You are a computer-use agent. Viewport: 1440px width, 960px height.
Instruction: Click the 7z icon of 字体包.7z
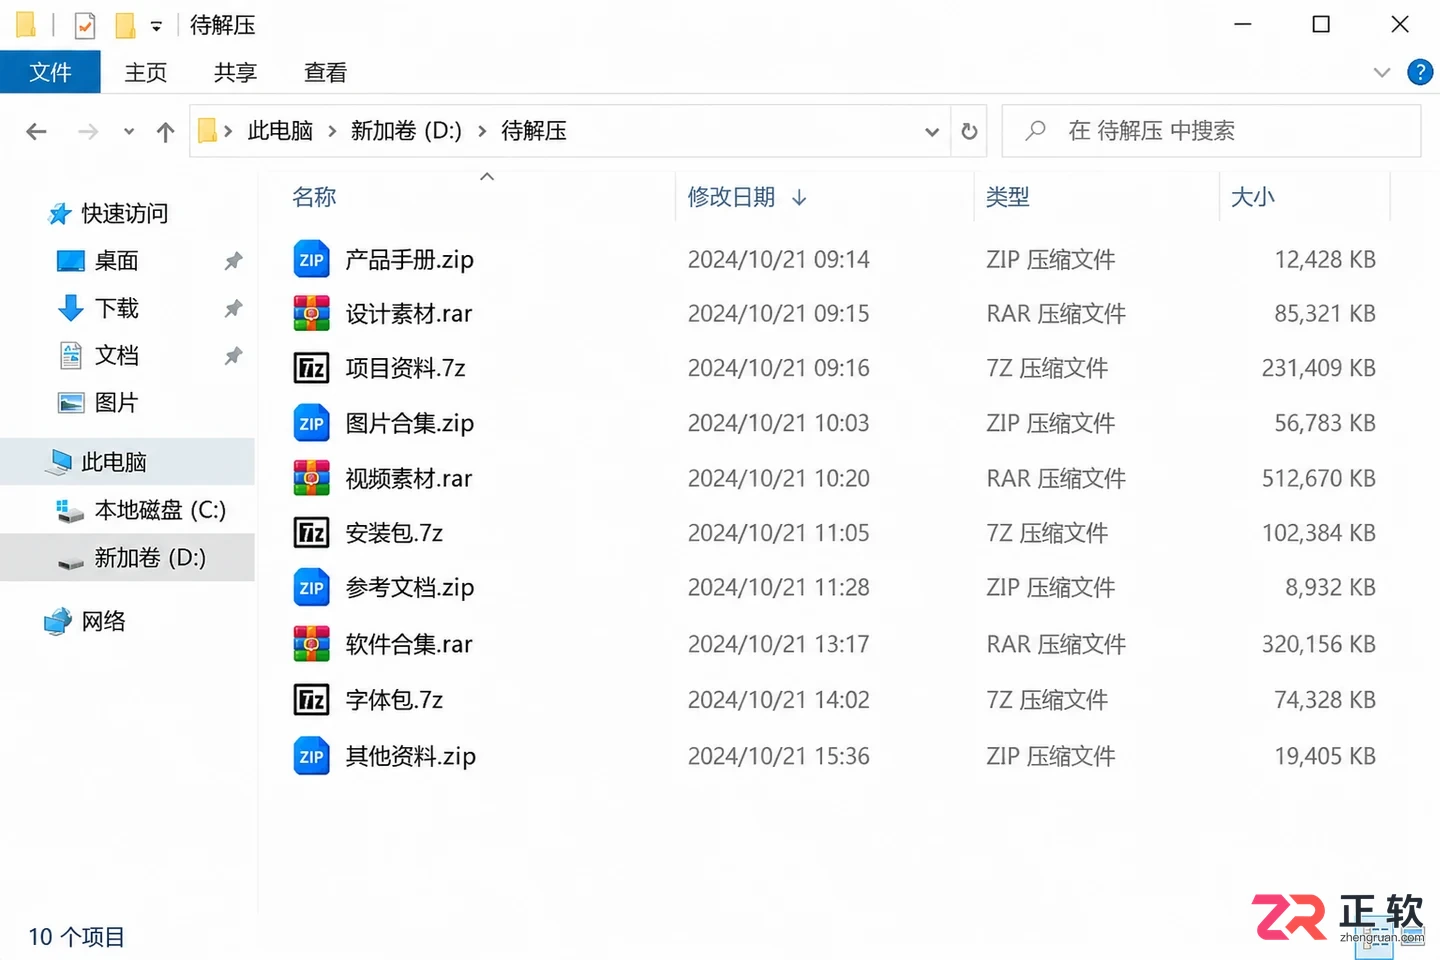click(x=311, y=700)
